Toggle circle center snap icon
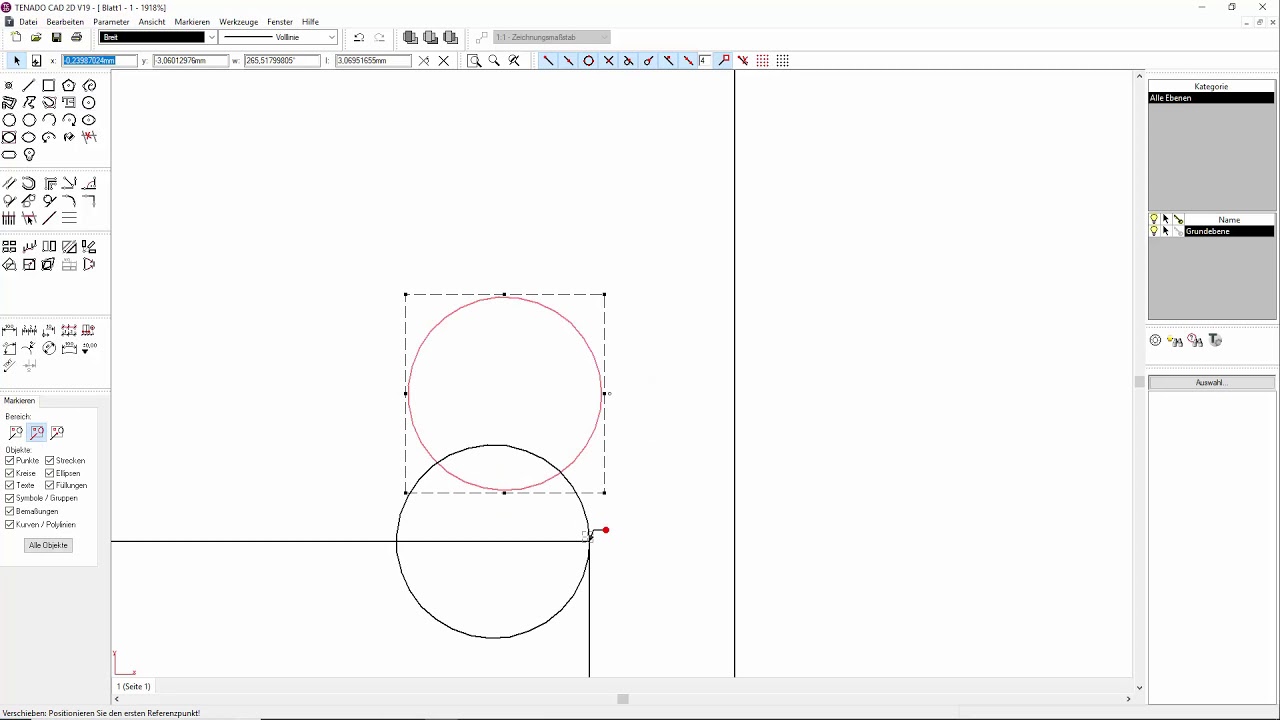This screenshot has height=720, width=1280. pyautogui.click(x=588, y=61)
